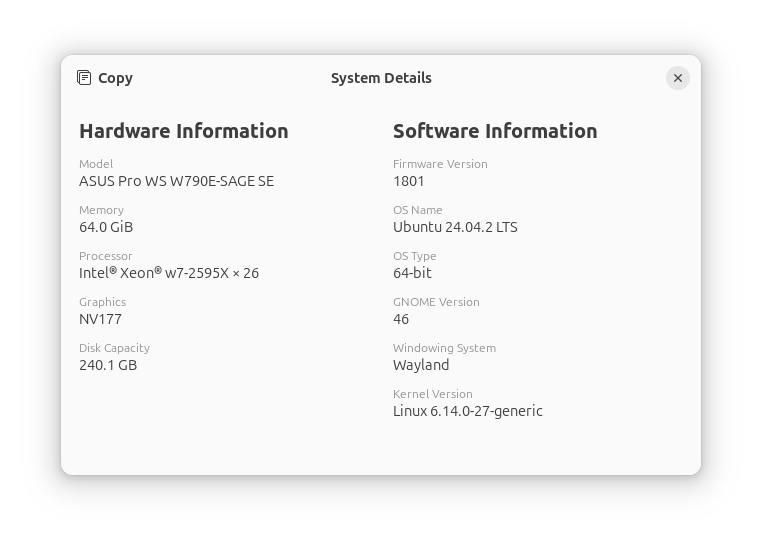
Task: Click the Disk Capacity label
Action: coord(114,348)
